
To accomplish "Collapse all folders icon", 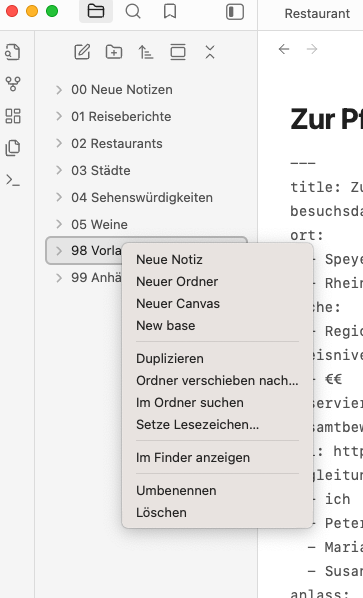I will [x=210, y=52].
